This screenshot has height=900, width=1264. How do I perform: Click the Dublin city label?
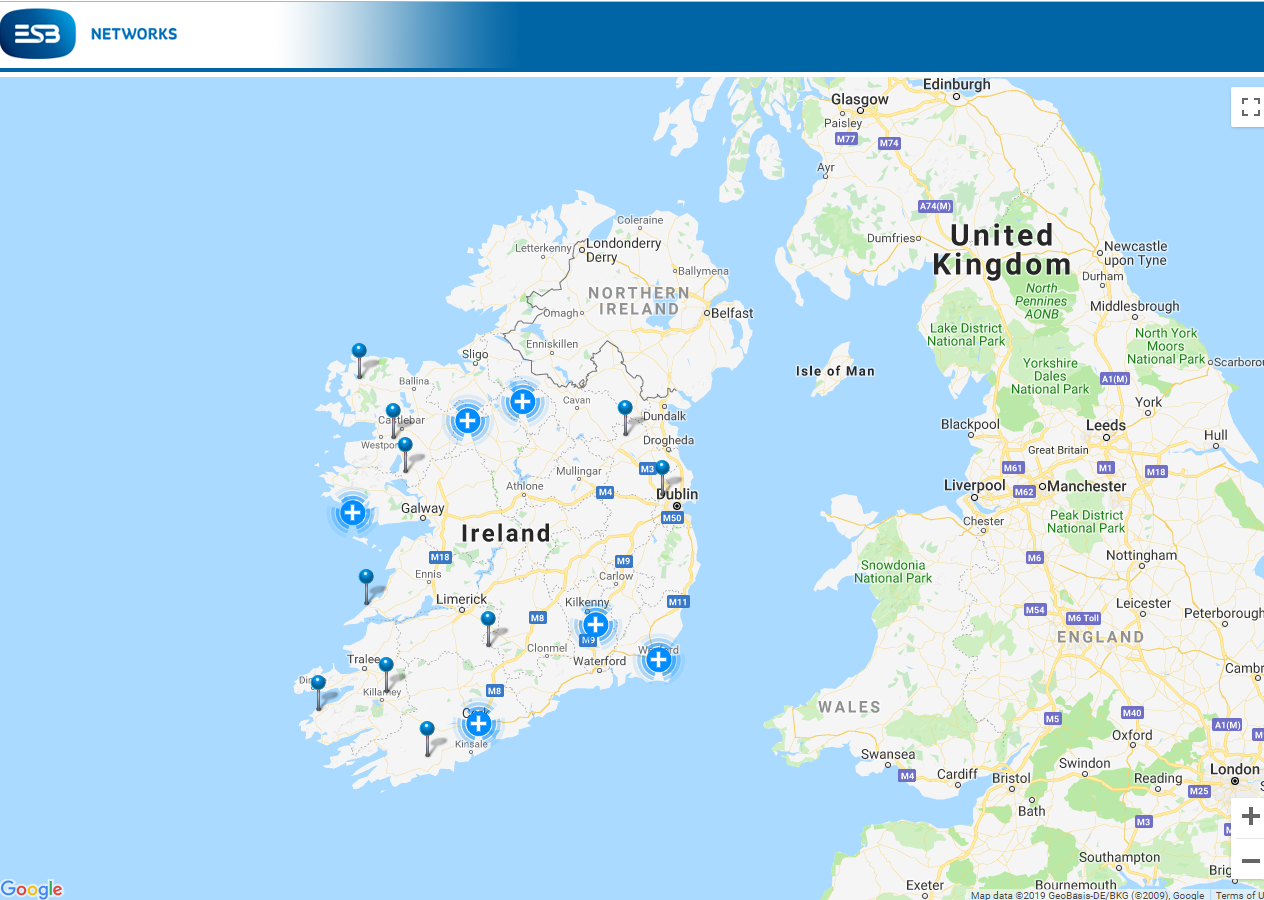click(677, 494)
